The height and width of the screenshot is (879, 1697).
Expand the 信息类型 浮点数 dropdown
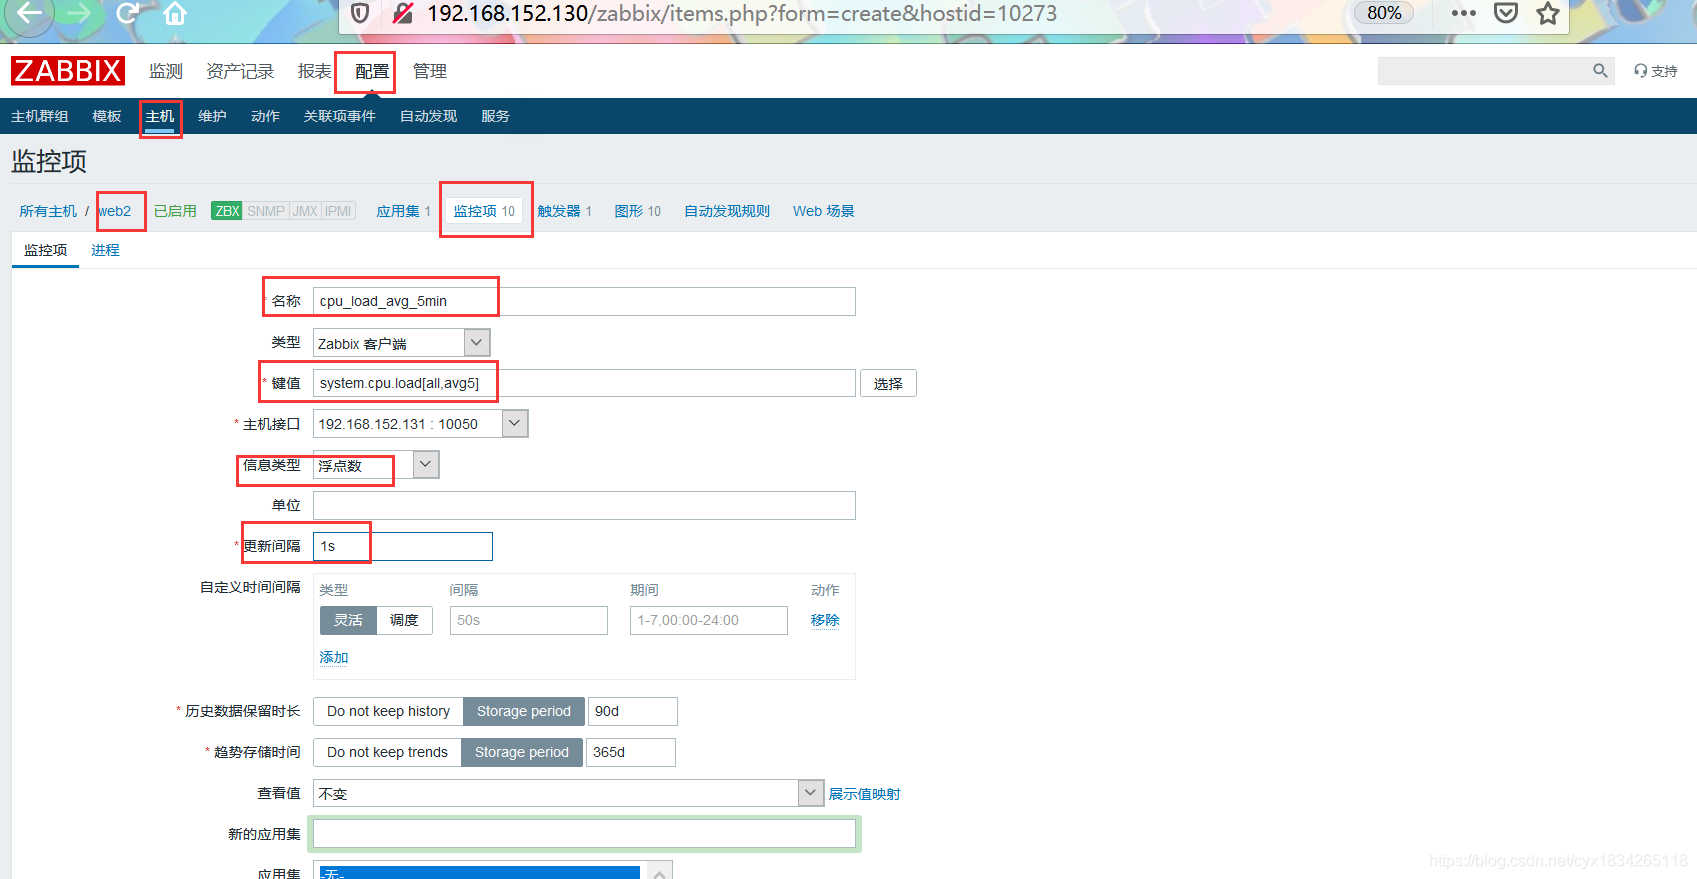coord(376,465)
